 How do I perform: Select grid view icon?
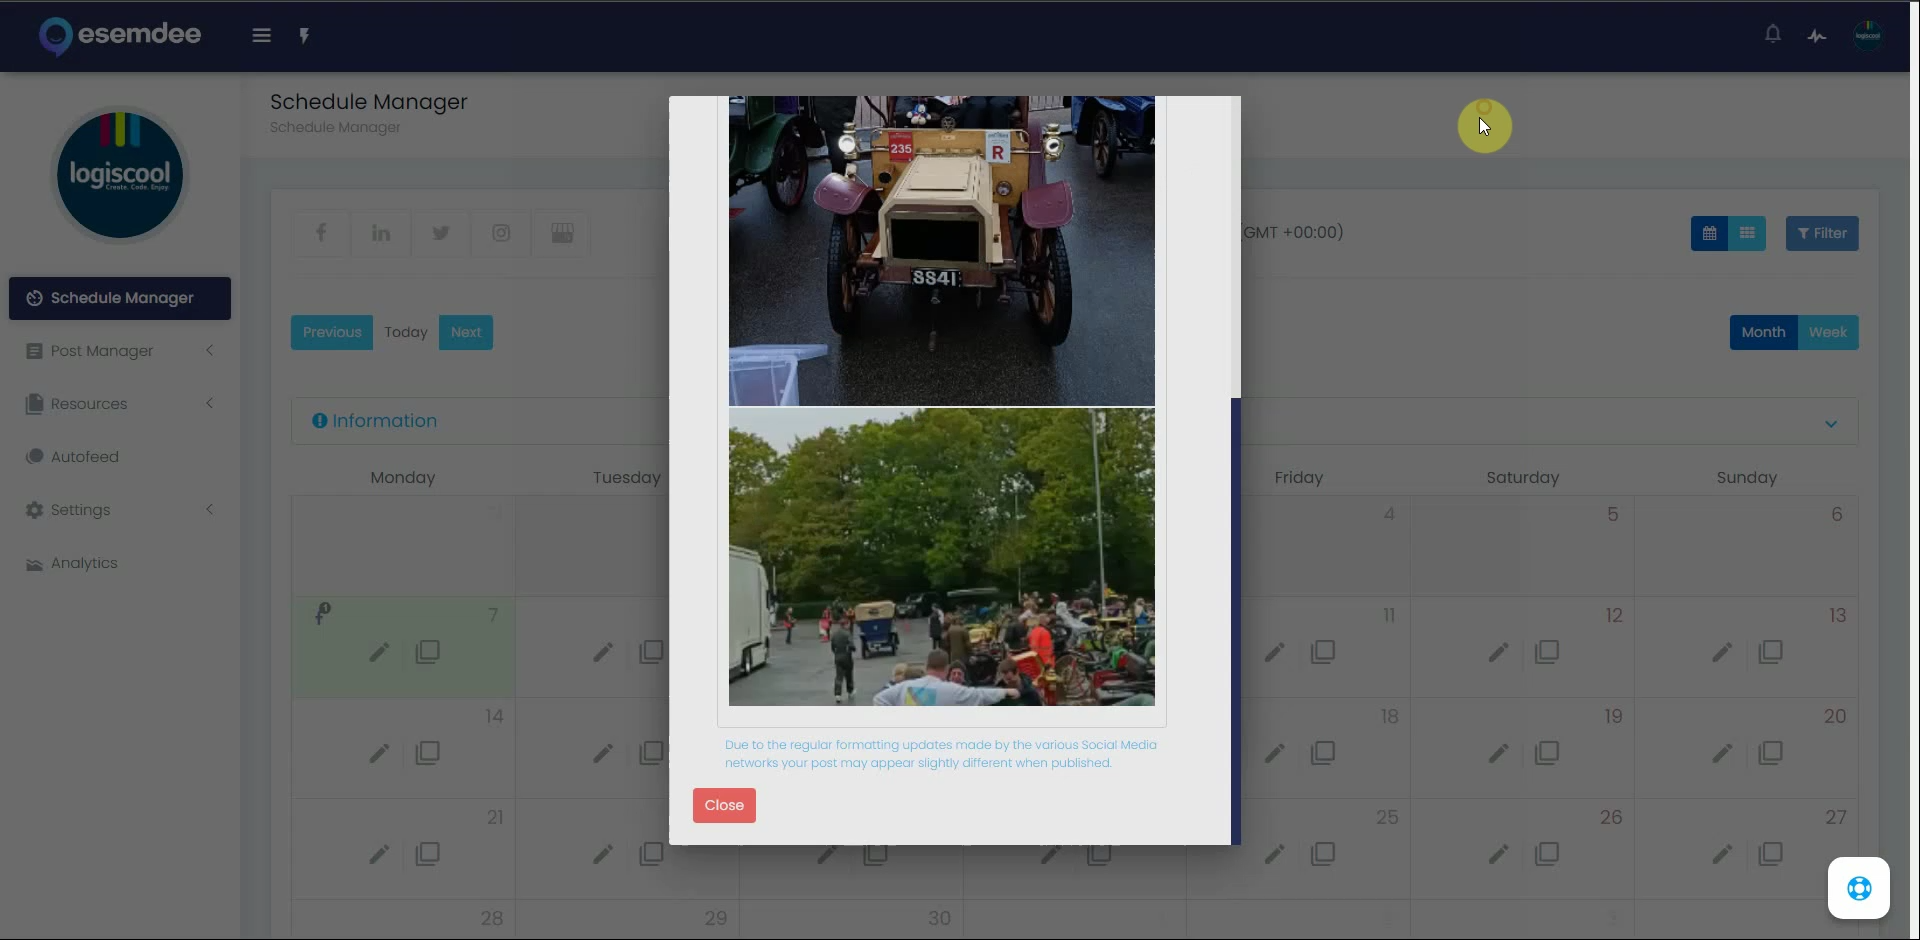1747,233
